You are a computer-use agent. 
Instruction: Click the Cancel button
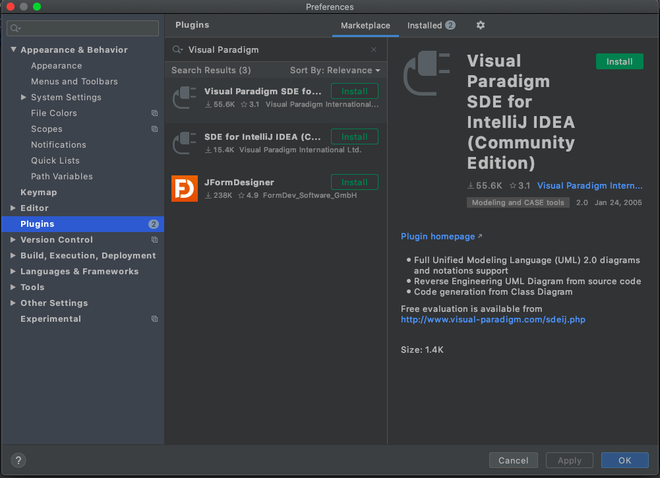point(513,460)
